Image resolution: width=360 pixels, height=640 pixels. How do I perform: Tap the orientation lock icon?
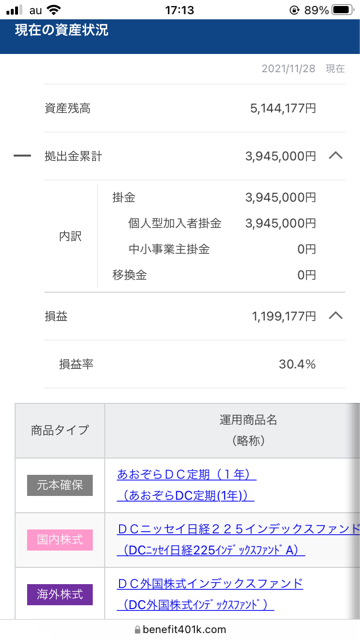(x=294, y=10)
